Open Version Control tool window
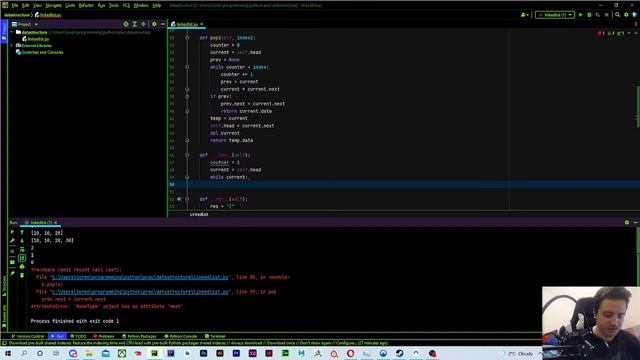 tap(28, 336)
